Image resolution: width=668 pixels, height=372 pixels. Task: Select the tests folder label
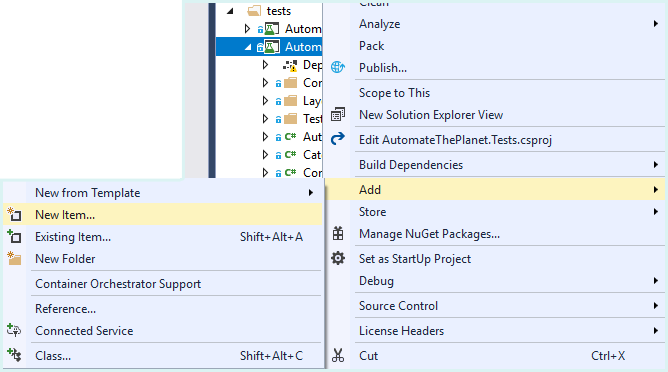coord(279,11)
